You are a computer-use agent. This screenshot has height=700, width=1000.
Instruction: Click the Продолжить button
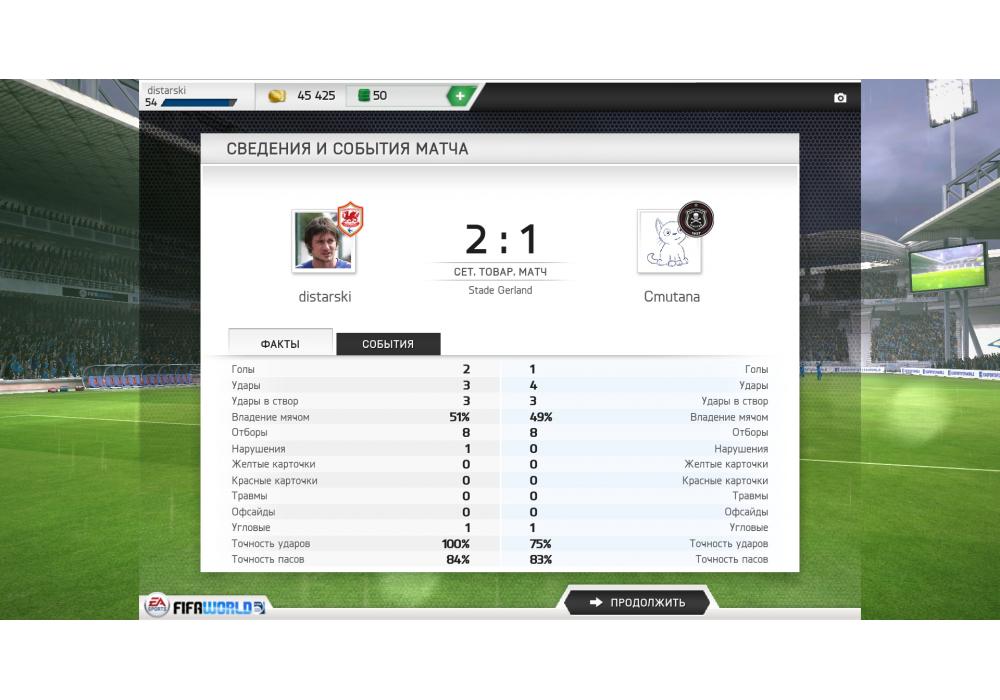(x=636, y=602)
